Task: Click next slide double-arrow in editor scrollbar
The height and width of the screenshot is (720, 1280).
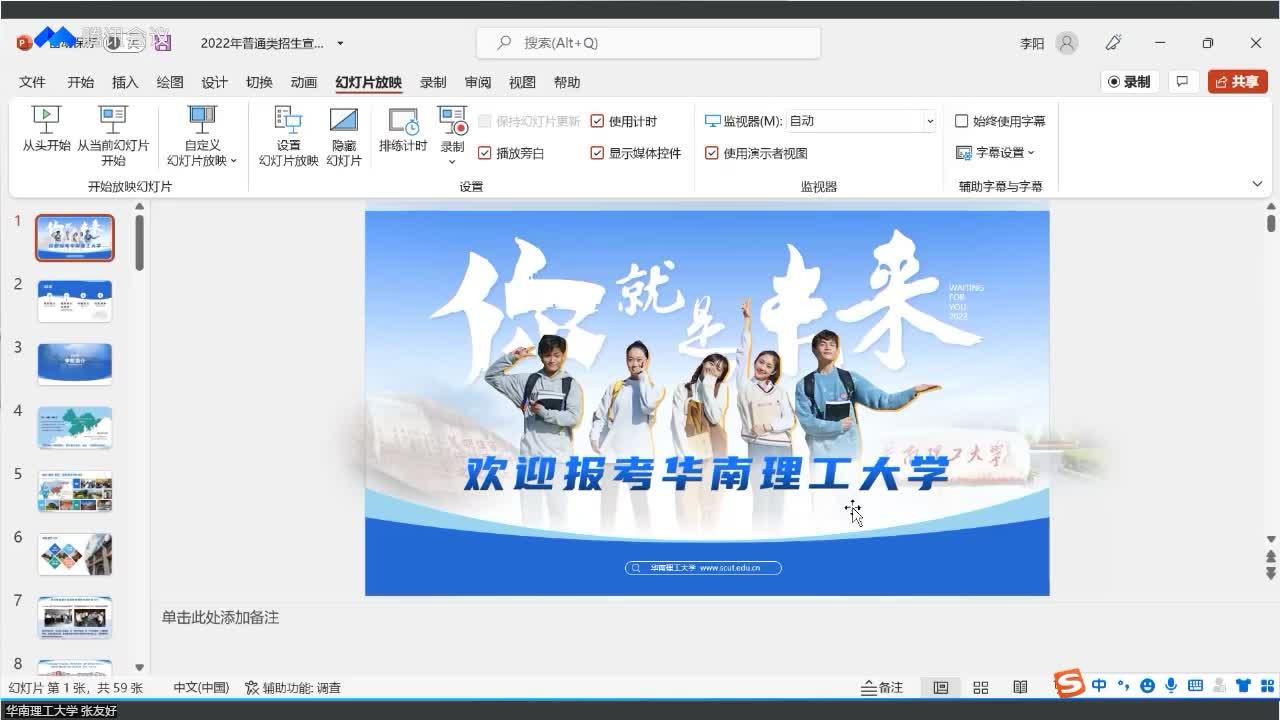Action: pos(1271,573)
